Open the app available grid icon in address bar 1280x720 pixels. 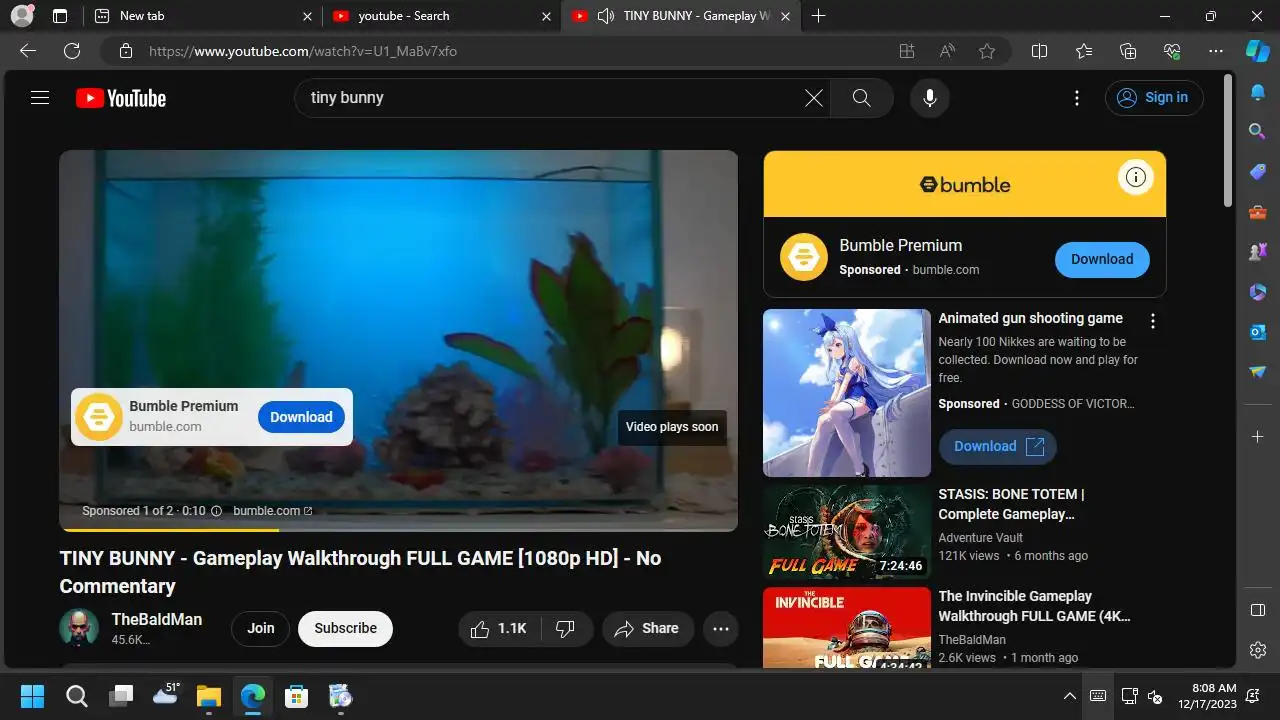[907, 51]
